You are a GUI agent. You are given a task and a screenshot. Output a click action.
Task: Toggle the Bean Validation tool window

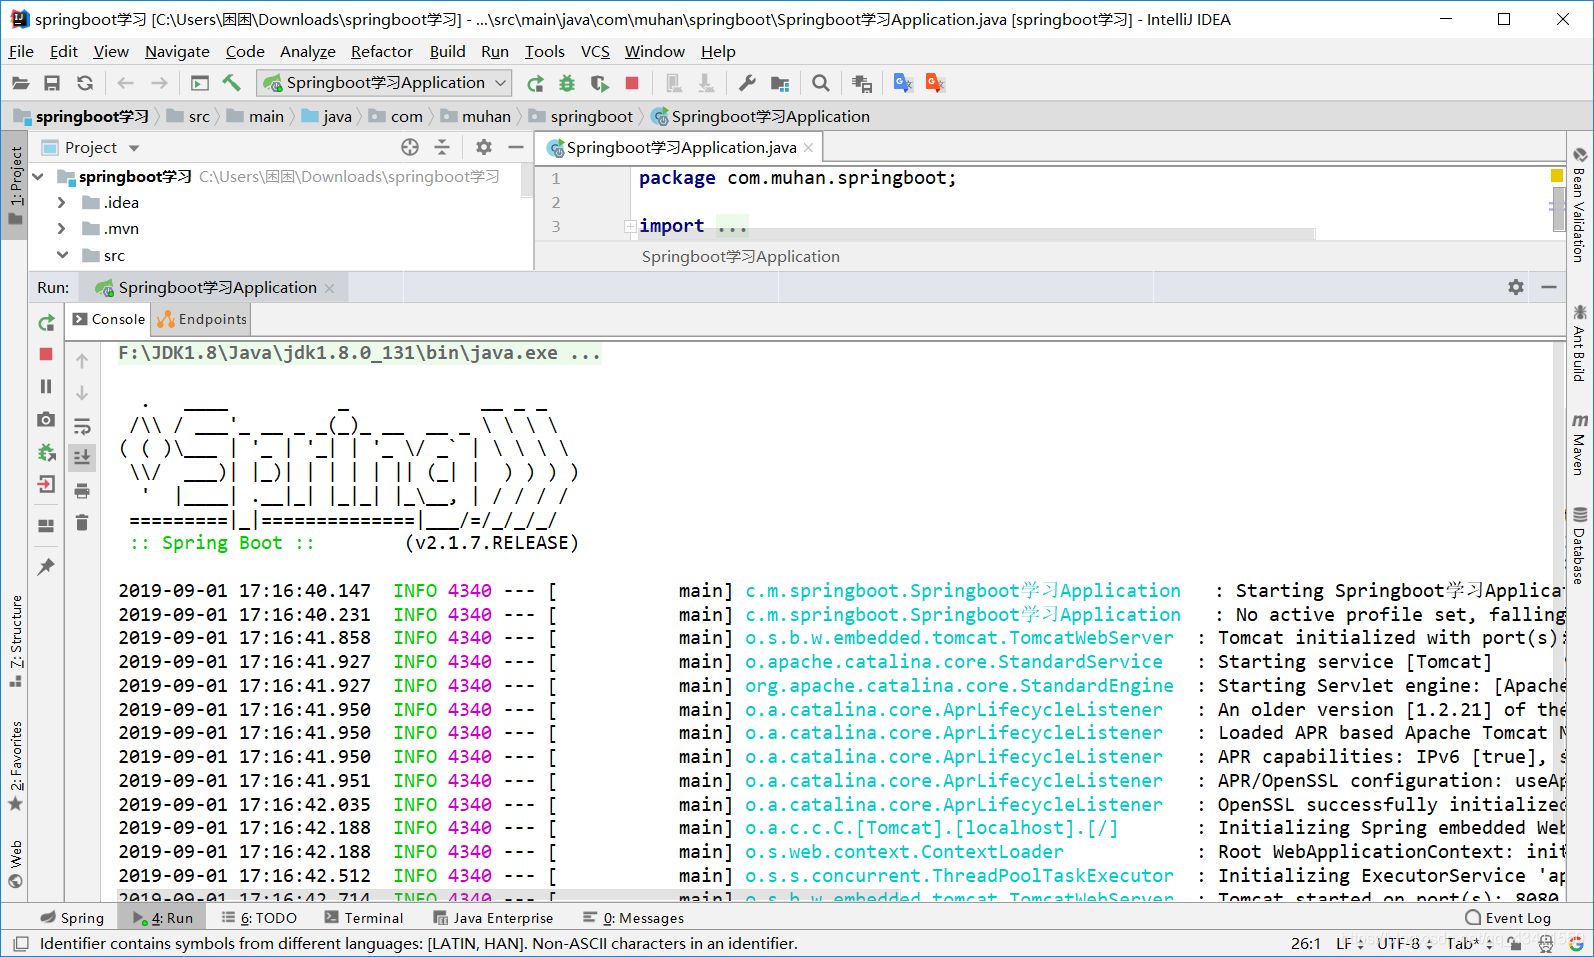tap(1579, 205)
